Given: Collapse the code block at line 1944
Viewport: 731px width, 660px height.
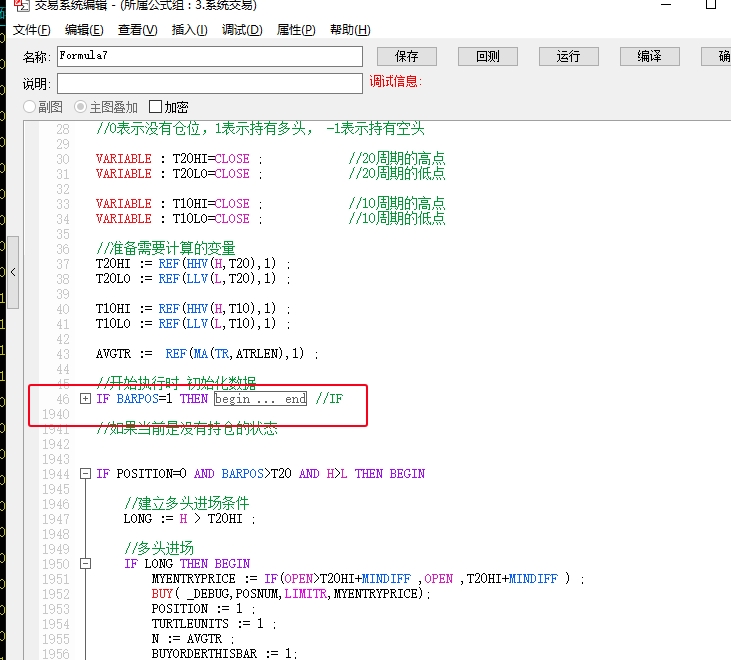Looking at the screenshot, I should coord(85,474).
